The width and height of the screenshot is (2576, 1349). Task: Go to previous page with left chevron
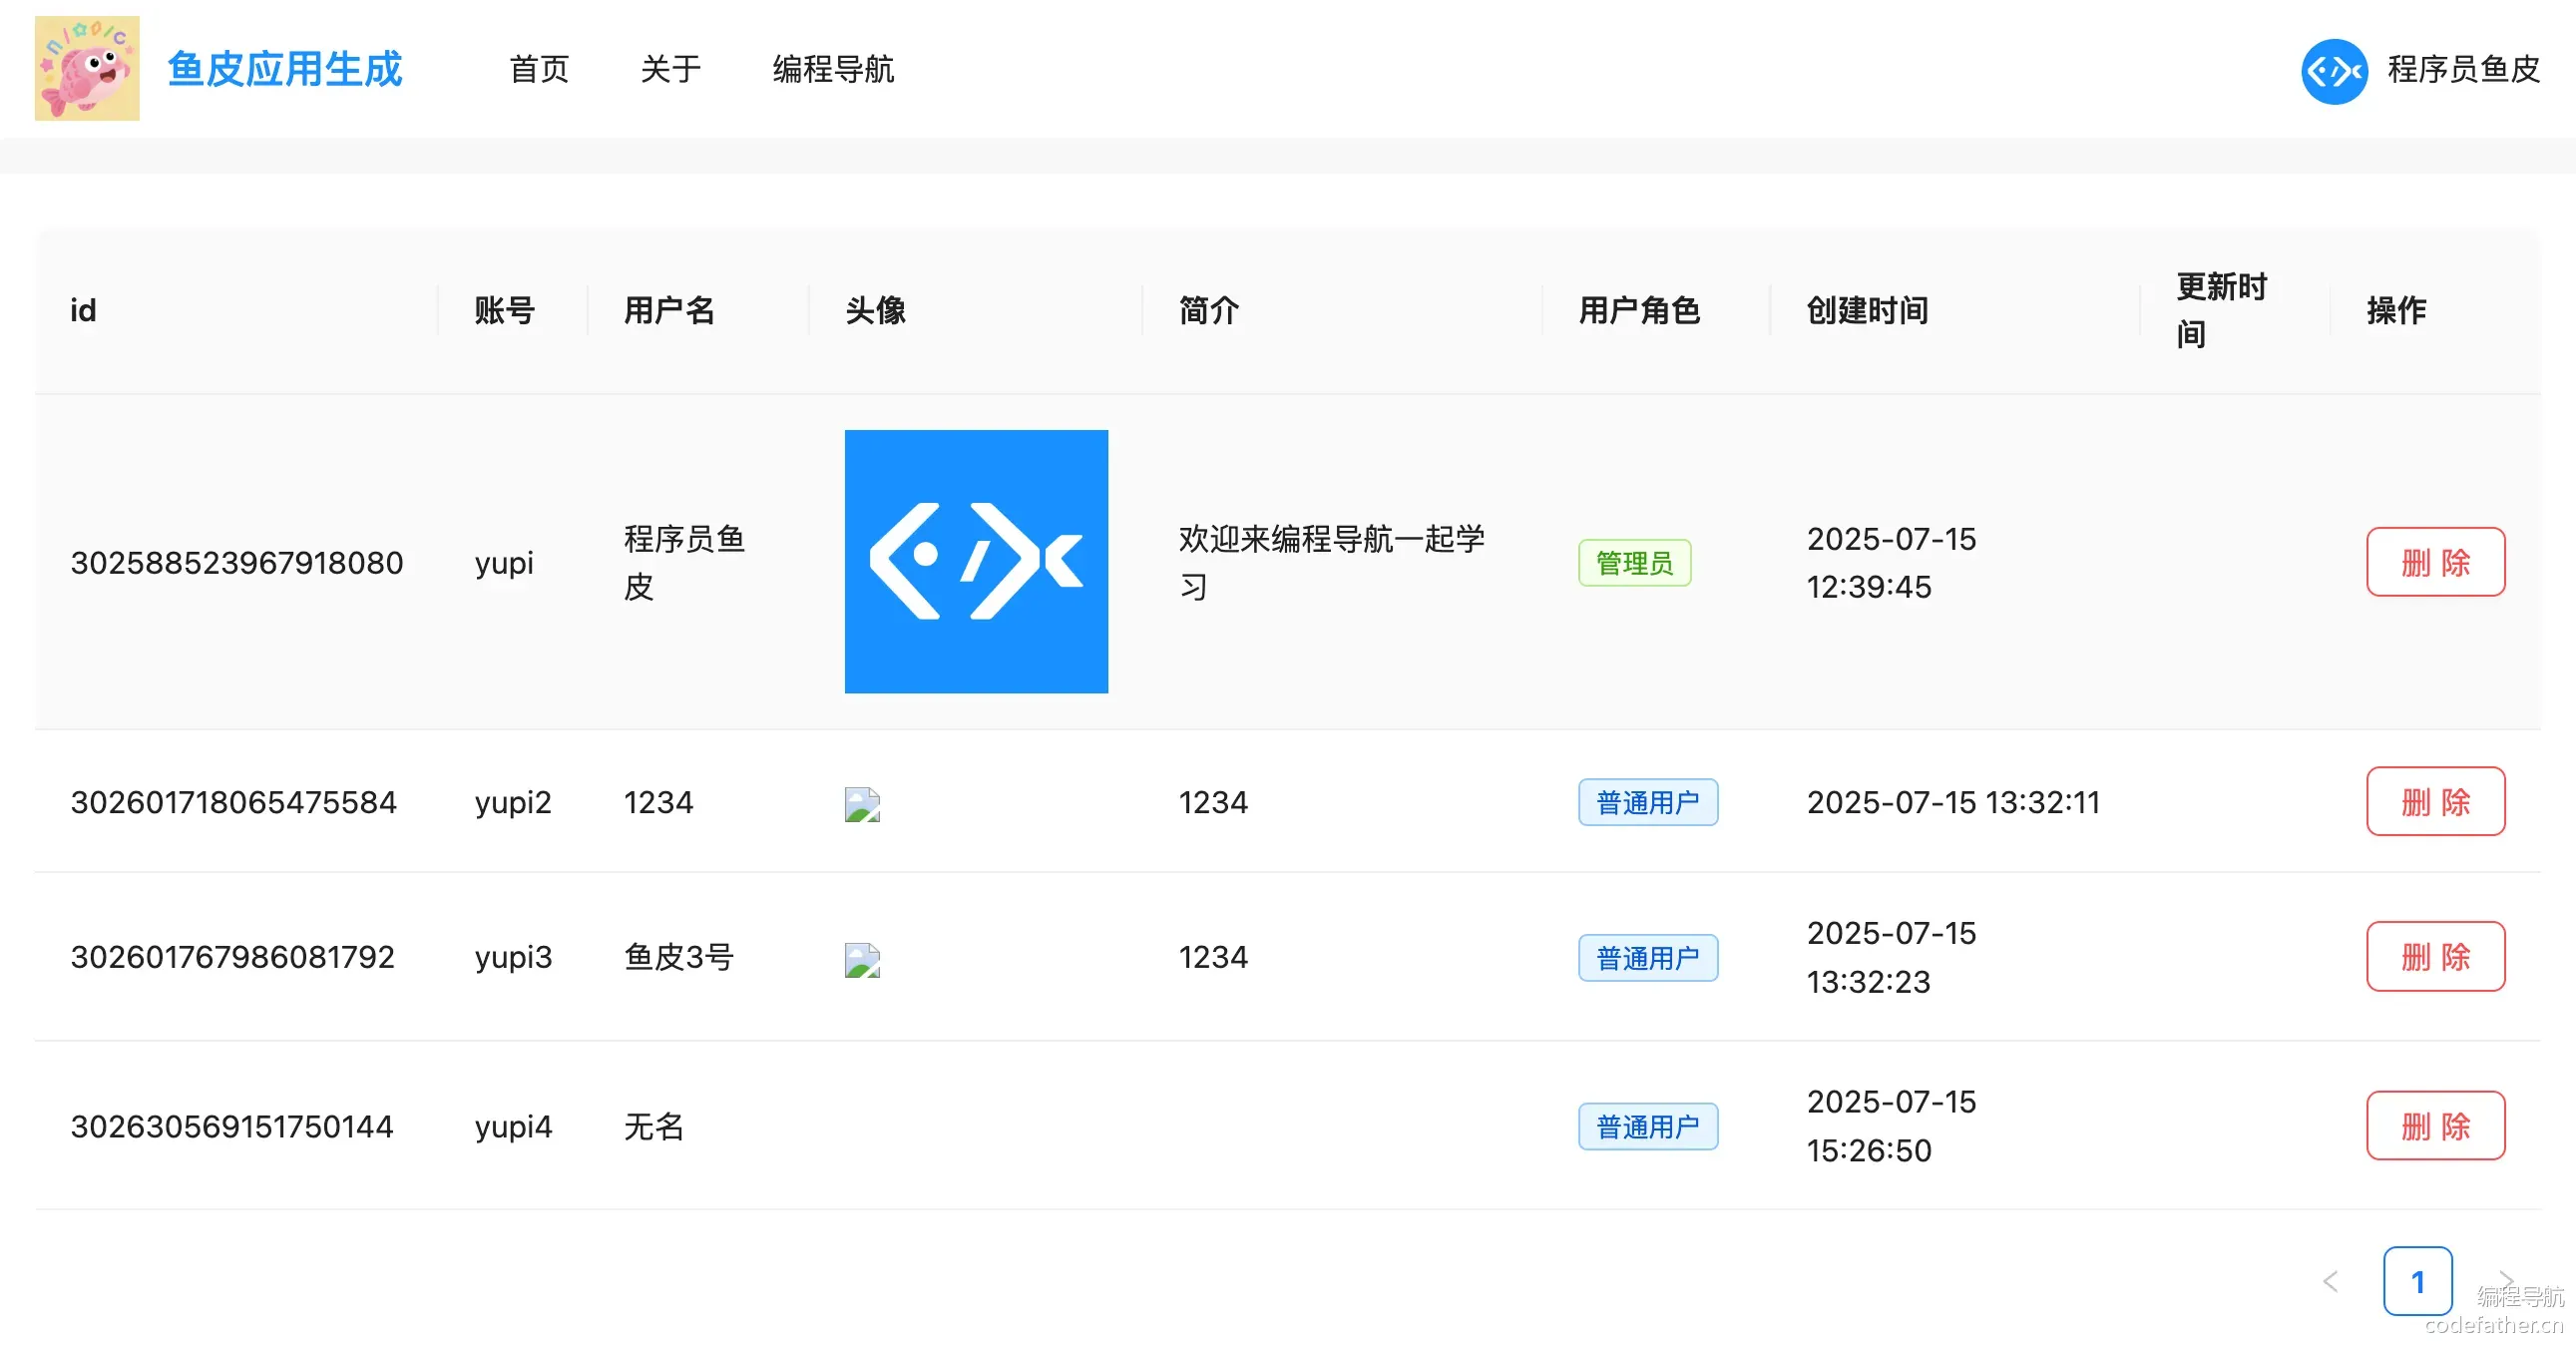click(2330, 1281)
